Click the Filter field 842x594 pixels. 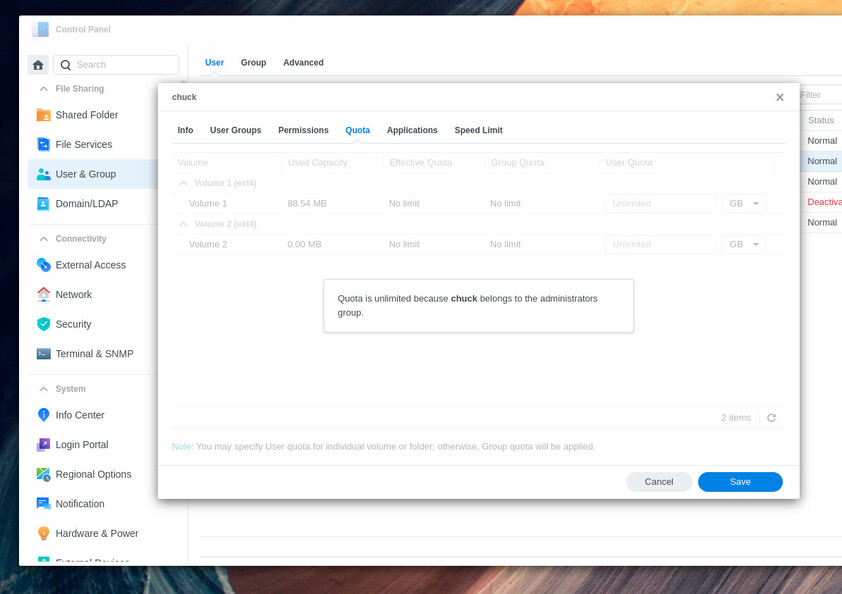tap(821, 95)
